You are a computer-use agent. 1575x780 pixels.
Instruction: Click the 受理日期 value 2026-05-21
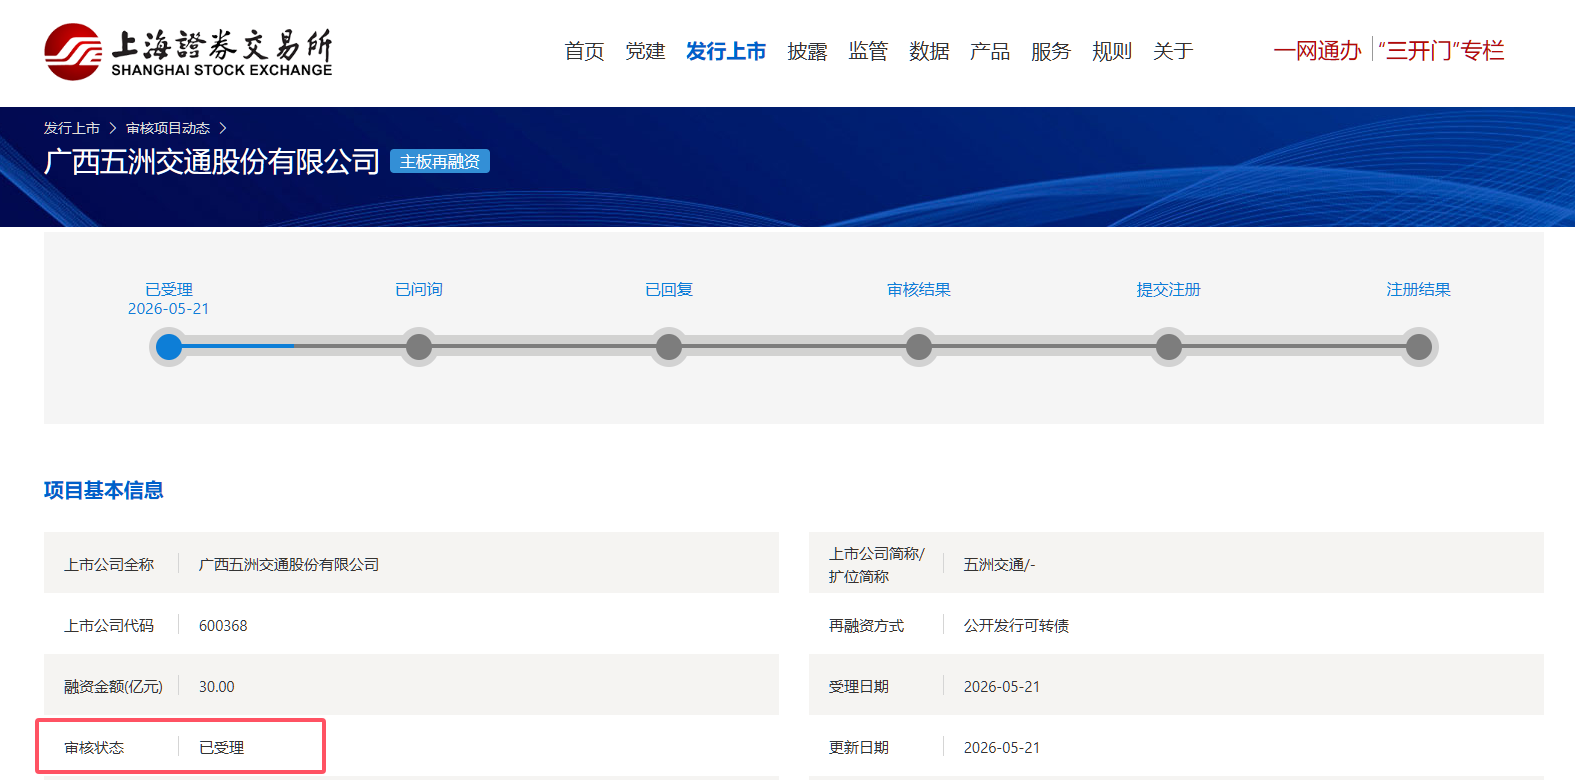1002,687
